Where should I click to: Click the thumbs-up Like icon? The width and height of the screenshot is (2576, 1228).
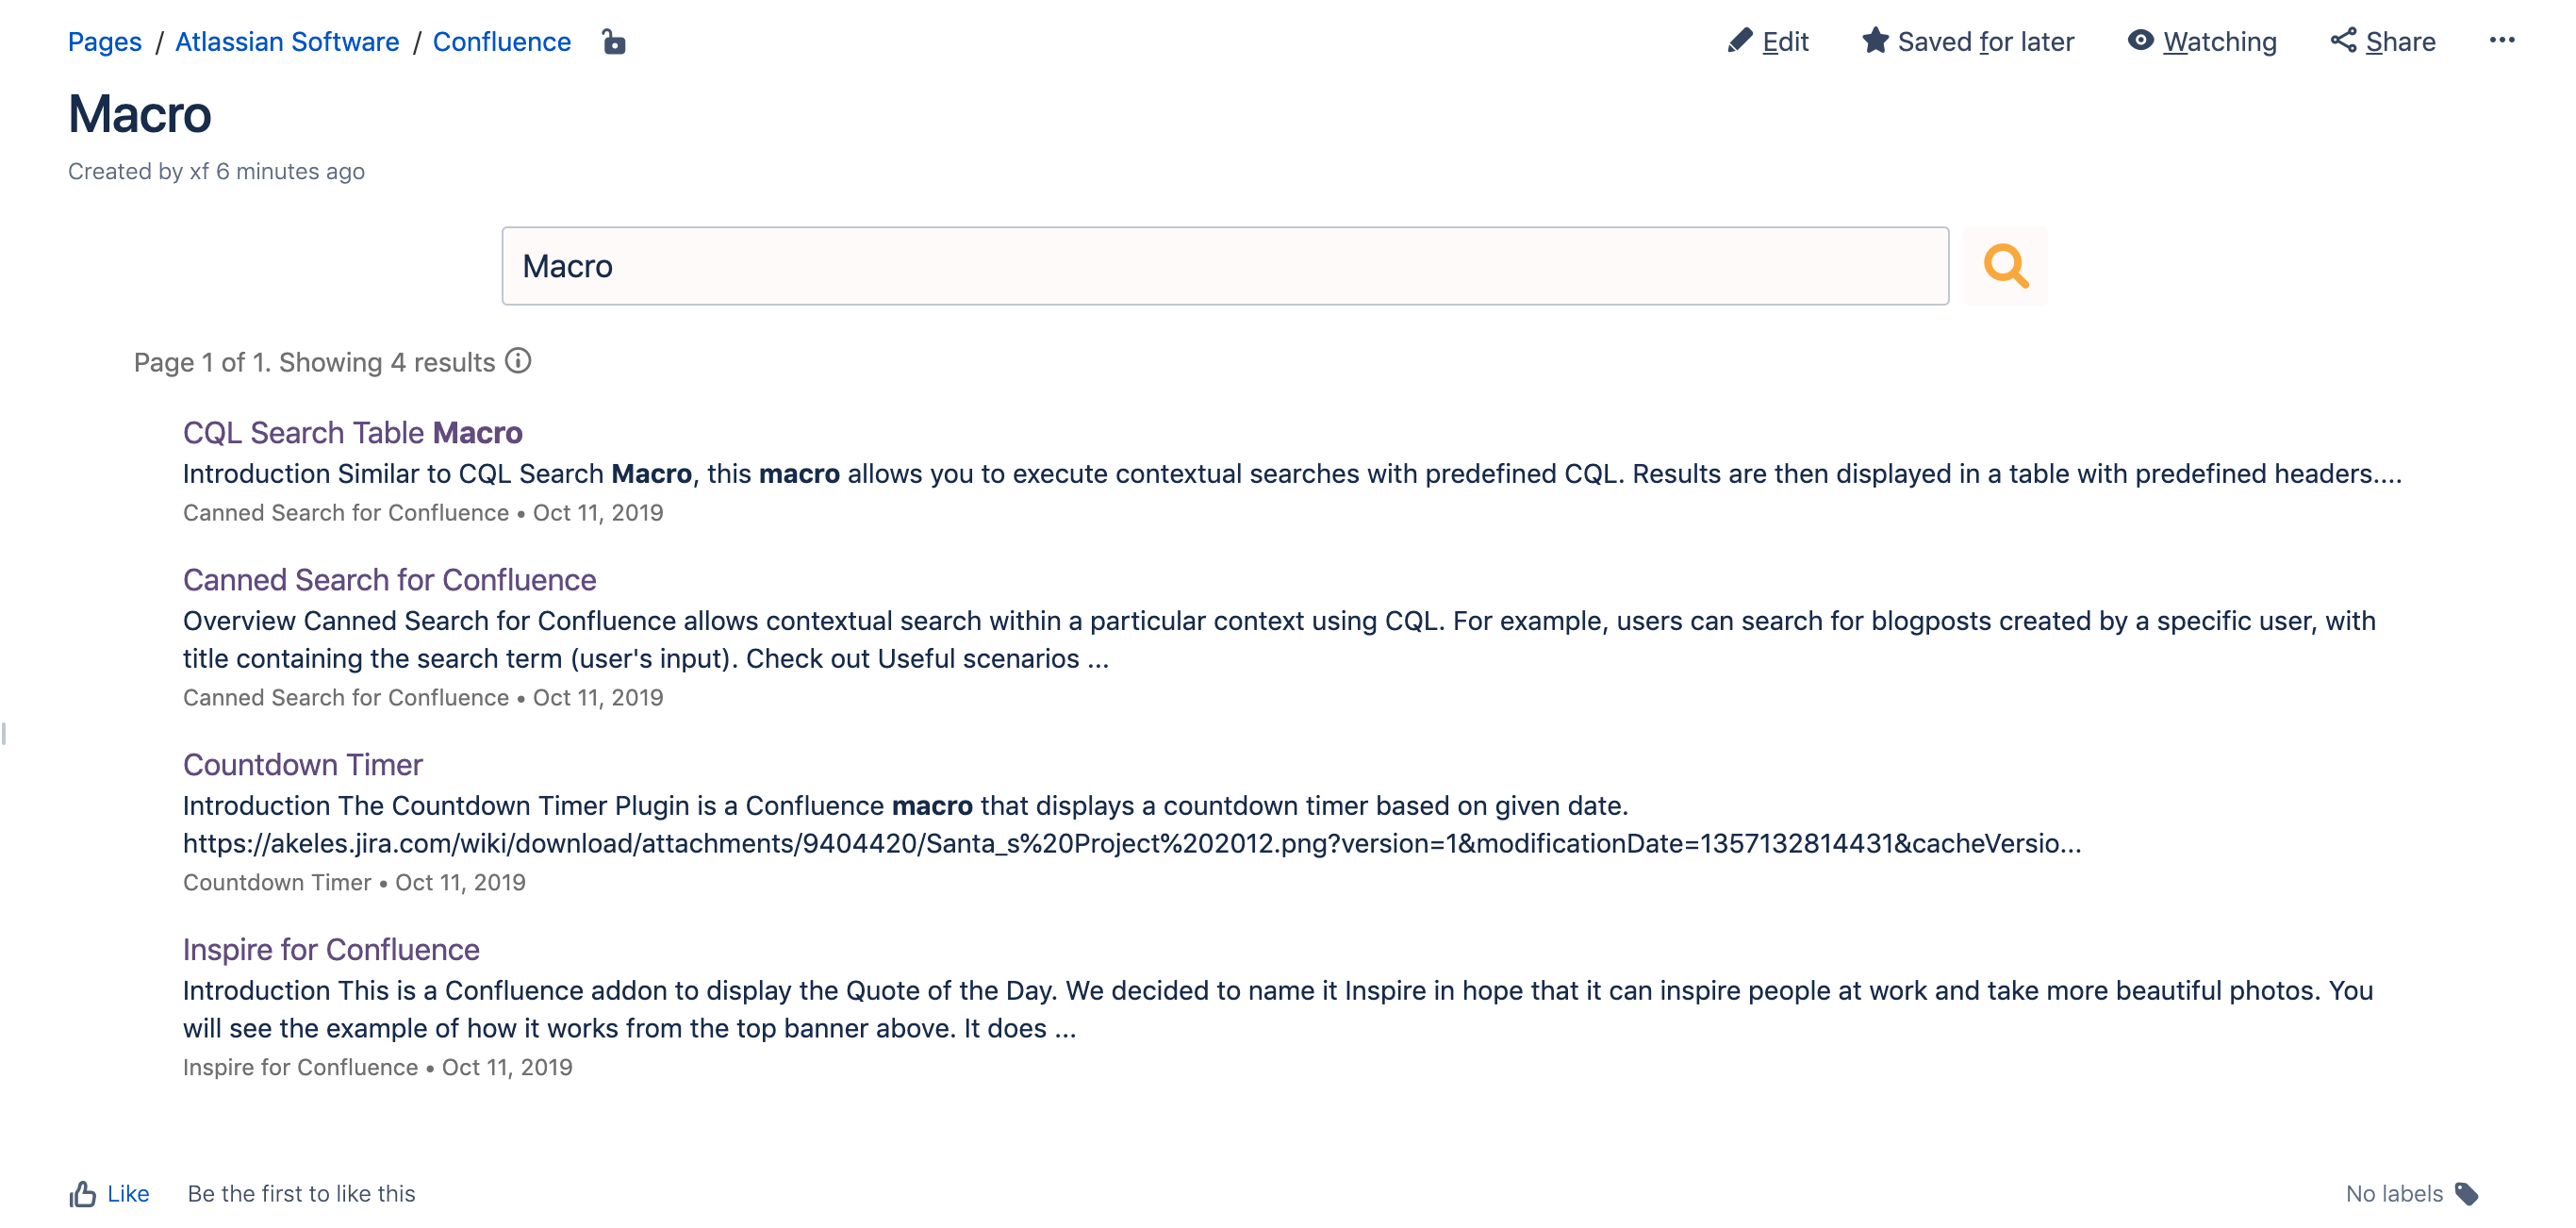(x=83, y=1194)
